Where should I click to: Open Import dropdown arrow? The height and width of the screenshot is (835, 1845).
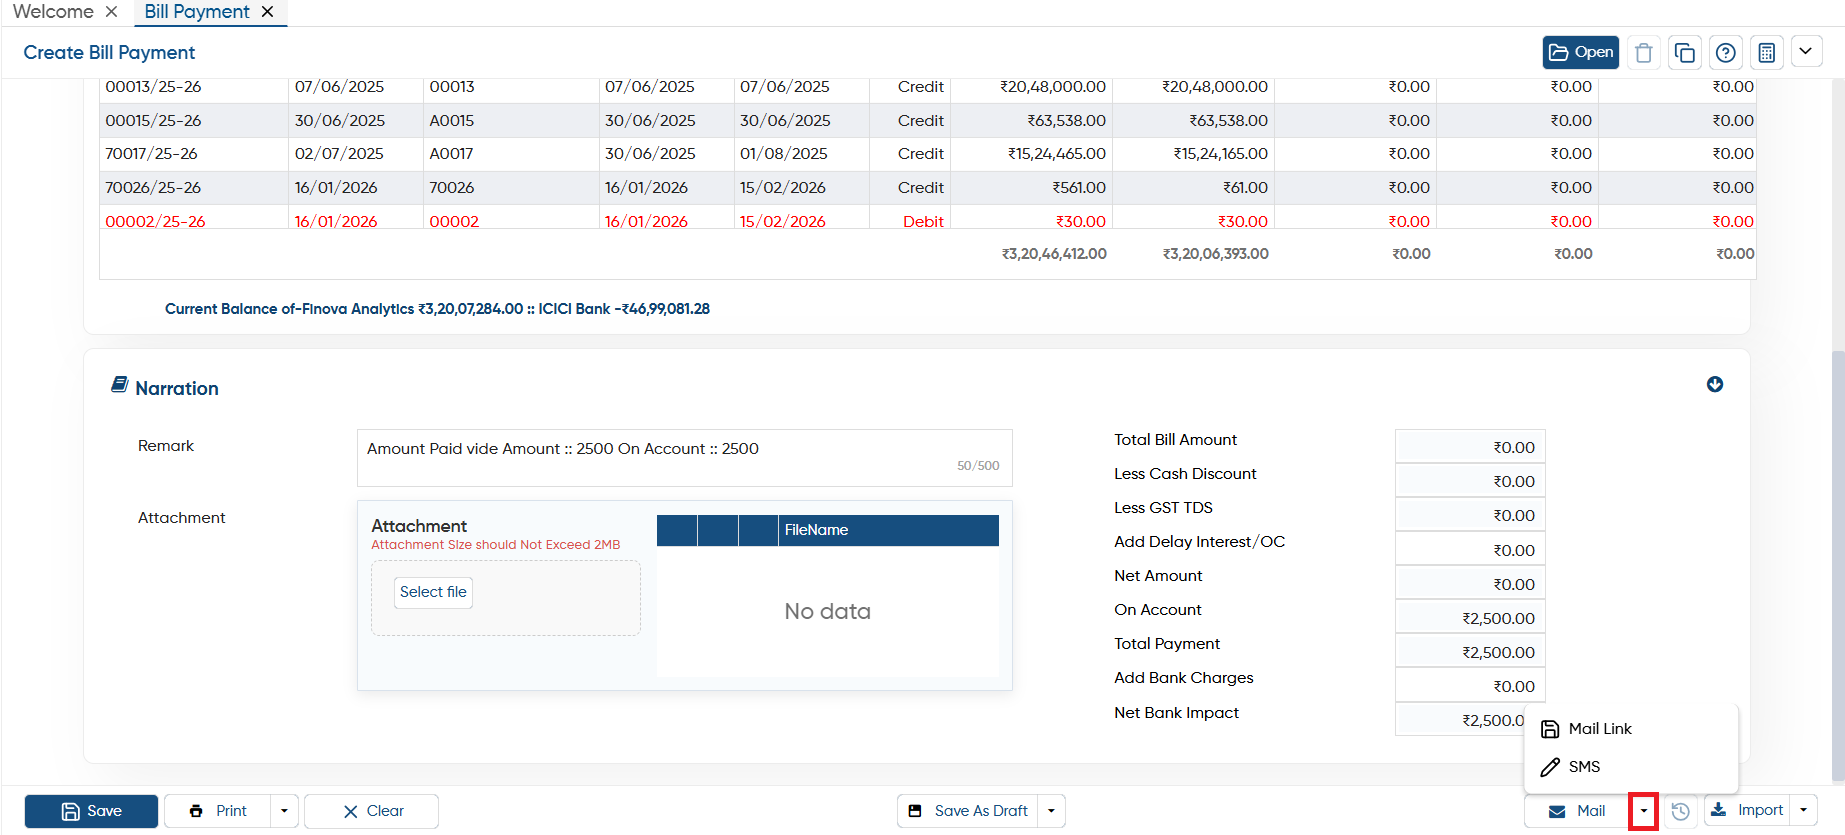pyautogui.click(x=1803, y=811)
